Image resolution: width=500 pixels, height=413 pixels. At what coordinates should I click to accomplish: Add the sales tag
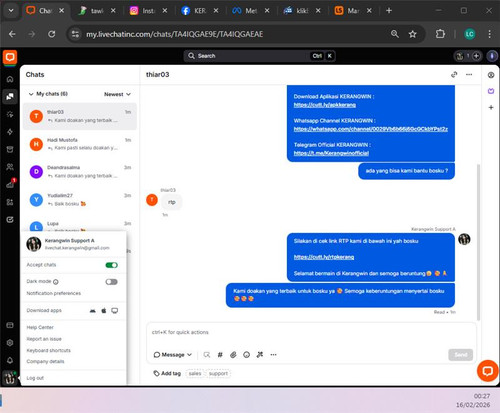pyautogui.click(x=195, y=373)
